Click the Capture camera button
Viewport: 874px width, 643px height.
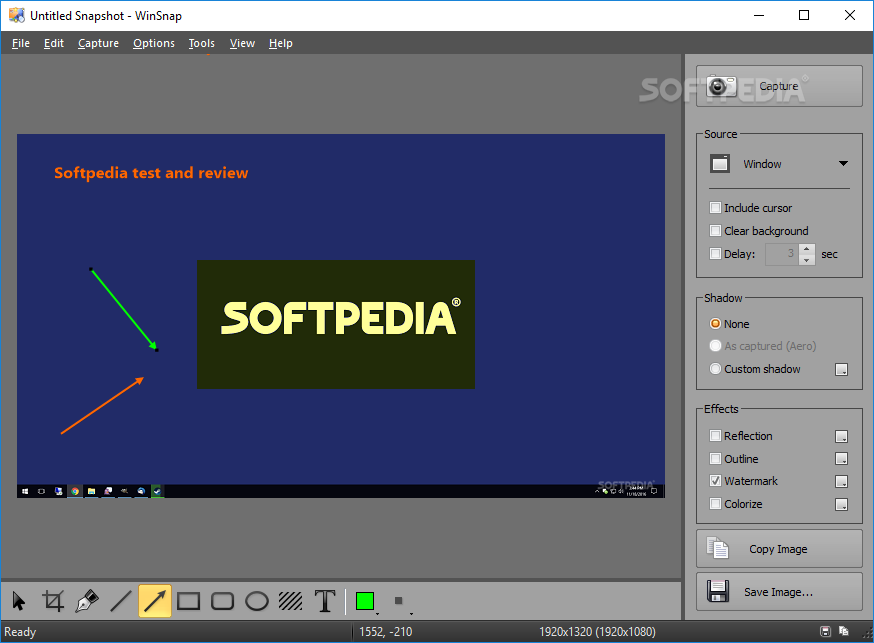coord(779,86)
